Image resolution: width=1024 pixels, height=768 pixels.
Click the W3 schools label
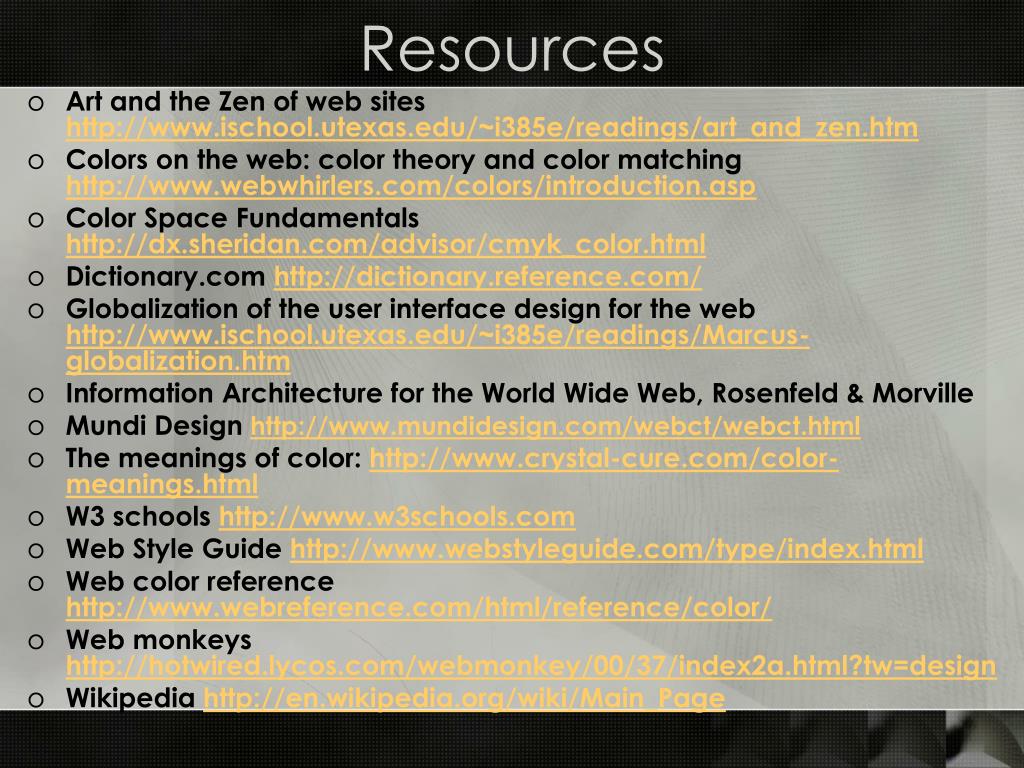138,517
